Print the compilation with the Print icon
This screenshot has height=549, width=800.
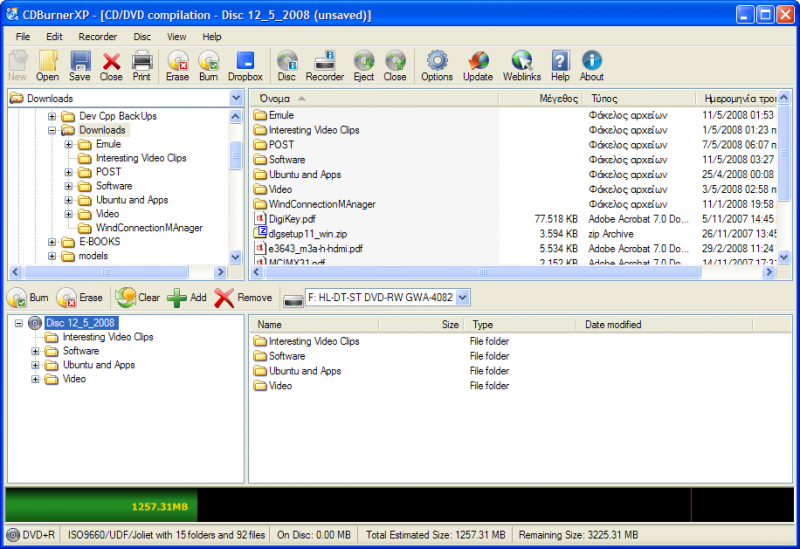[142, 66]
